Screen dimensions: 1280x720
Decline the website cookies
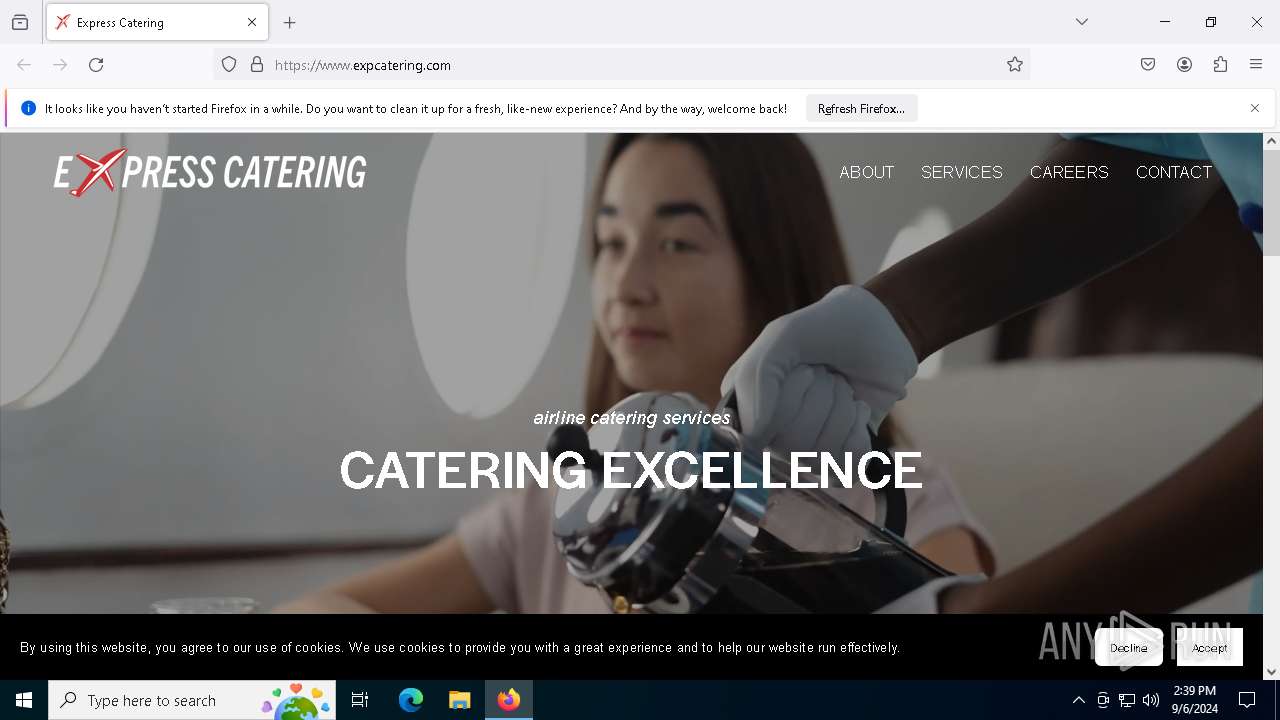[x=1128, y=648]
